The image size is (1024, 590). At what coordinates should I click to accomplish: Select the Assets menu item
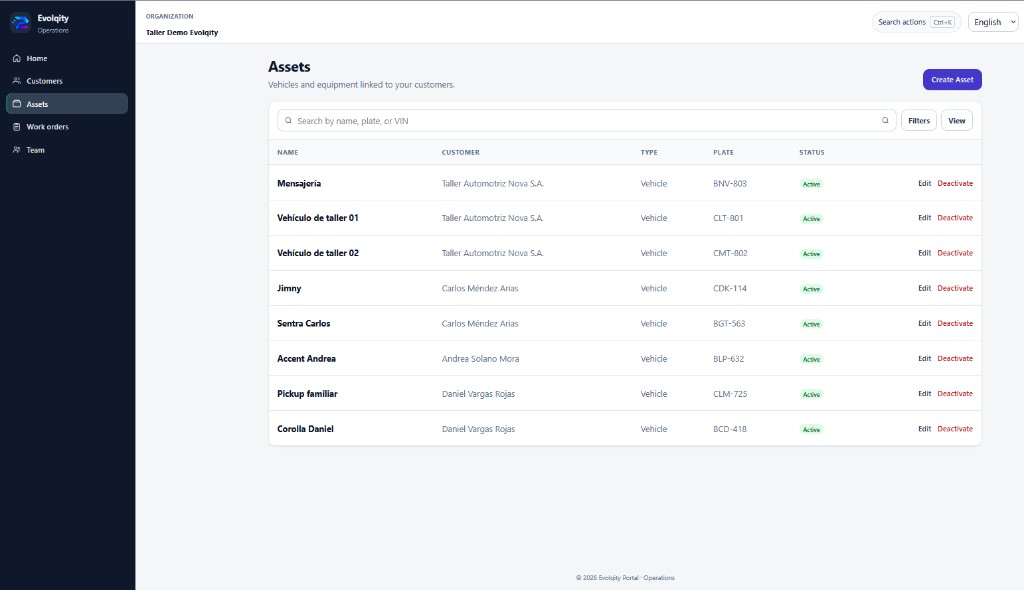click(x=67, y=104)
